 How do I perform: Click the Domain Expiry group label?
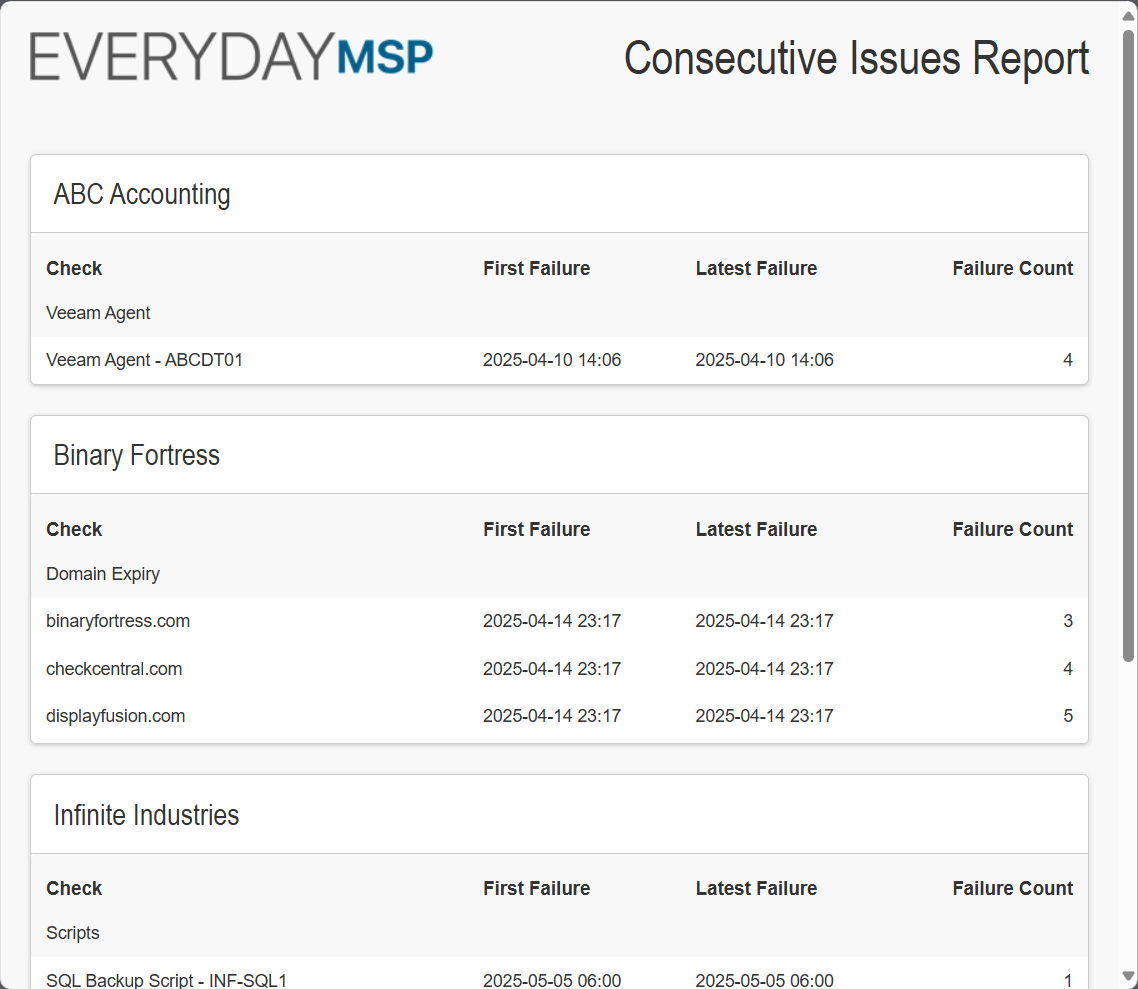click(103, 574)
